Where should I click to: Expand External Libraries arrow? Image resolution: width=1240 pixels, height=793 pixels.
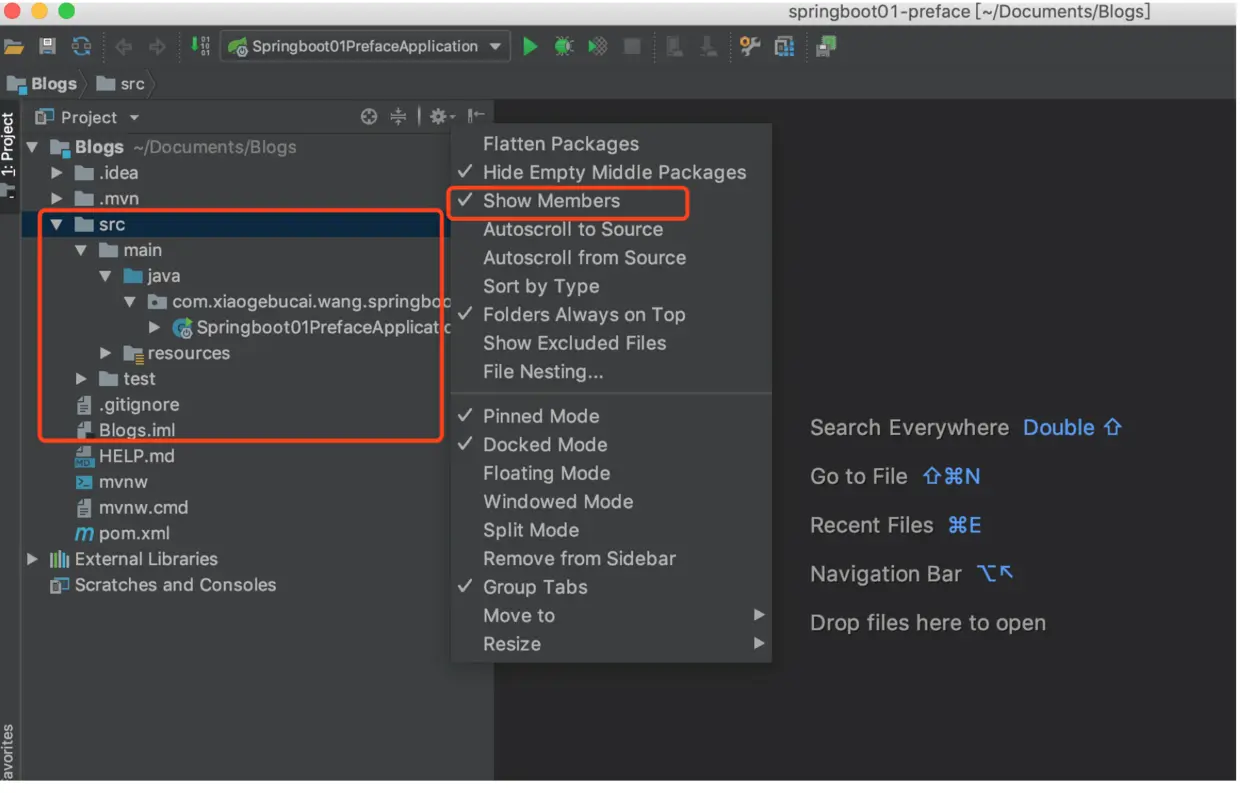pos(32,559)
